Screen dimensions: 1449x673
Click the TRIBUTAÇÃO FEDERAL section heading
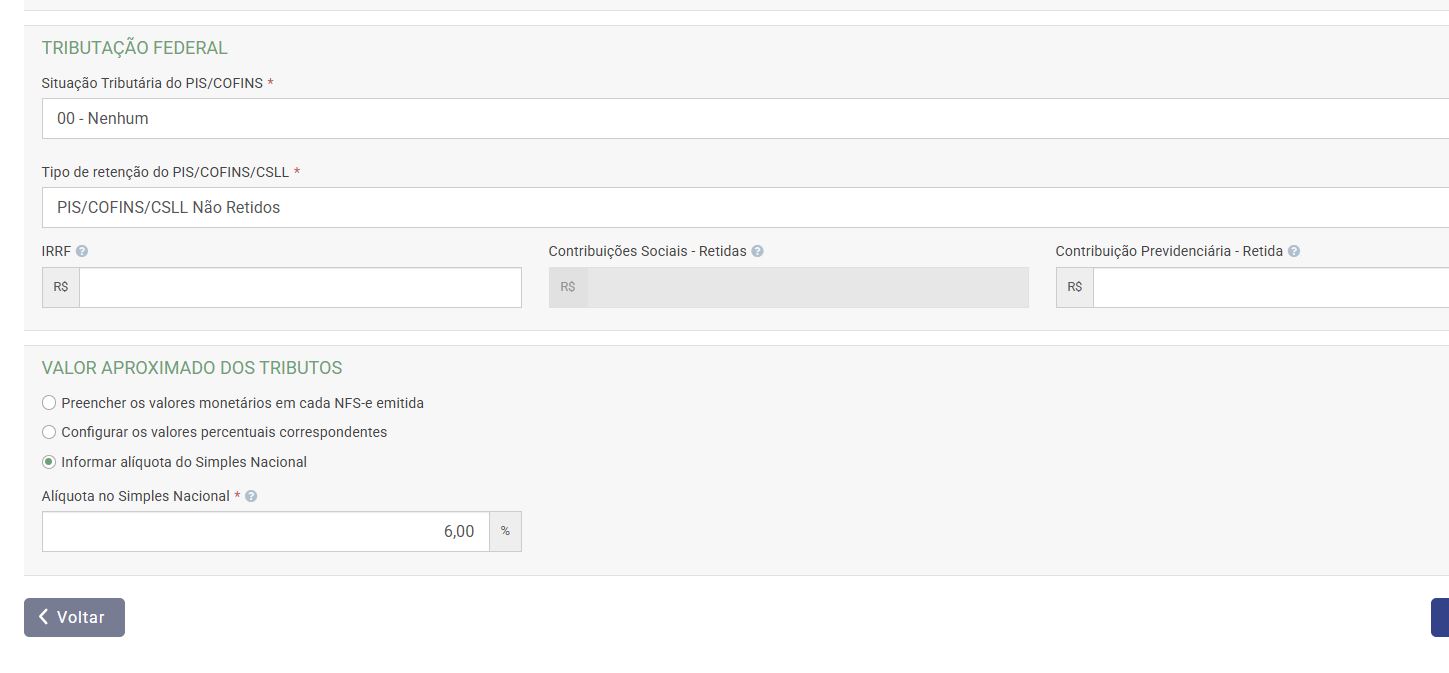[135, 48]
